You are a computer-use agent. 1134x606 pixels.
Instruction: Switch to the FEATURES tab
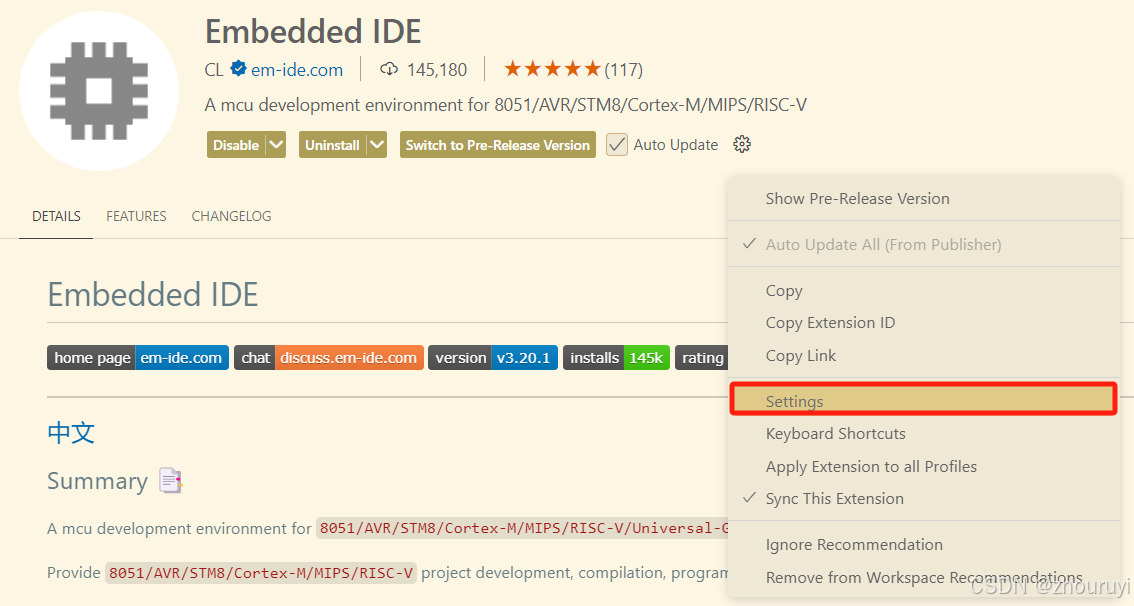(x=136, y=216)
